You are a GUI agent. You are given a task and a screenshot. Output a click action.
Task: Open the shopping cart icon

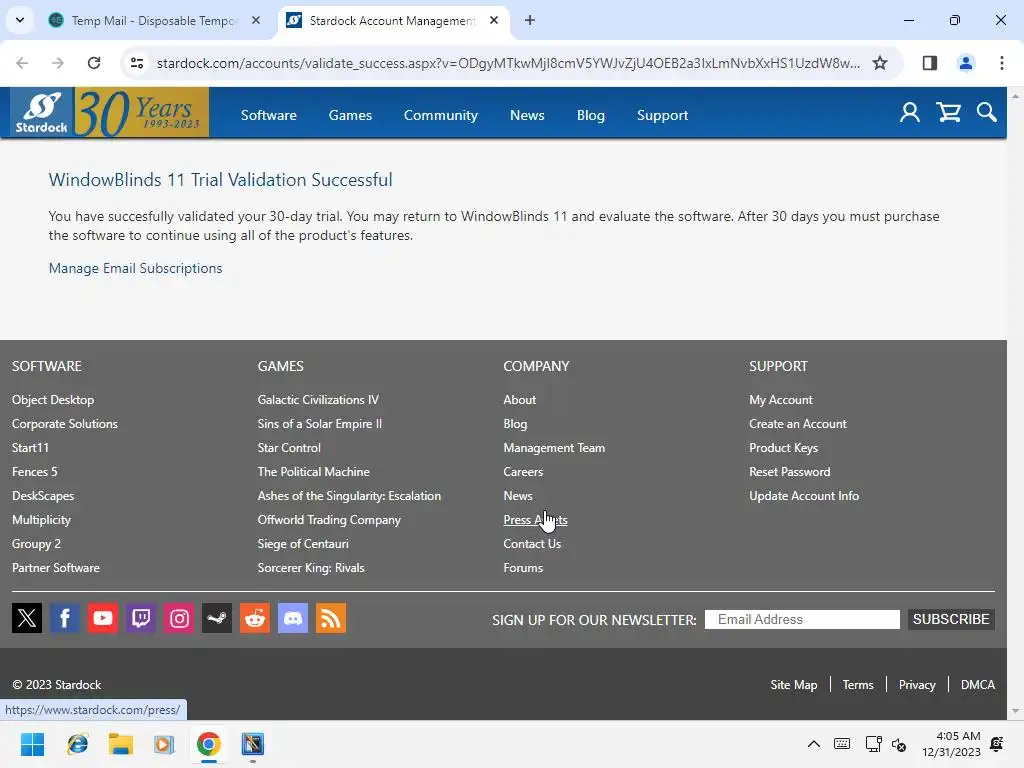(948, 113)
